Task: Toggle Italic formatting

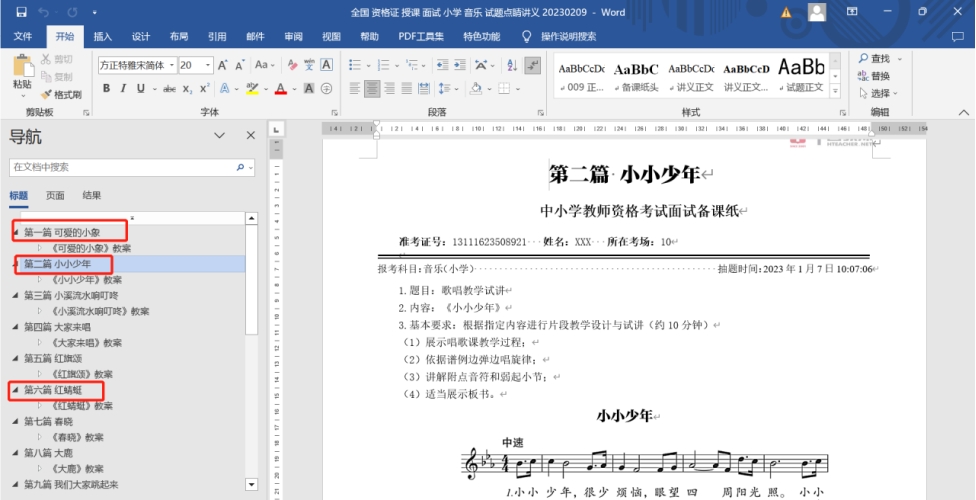Action: click(x=123, y=89)
